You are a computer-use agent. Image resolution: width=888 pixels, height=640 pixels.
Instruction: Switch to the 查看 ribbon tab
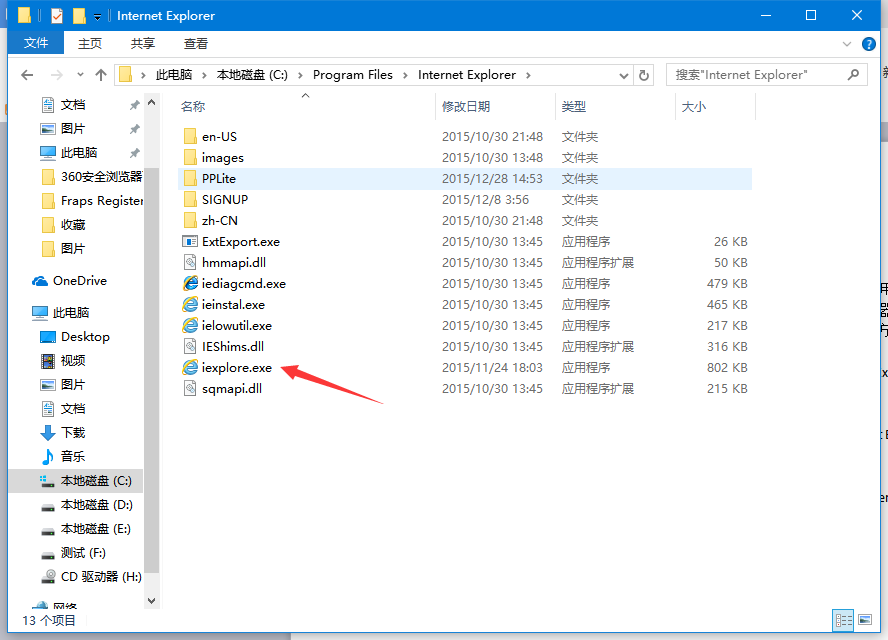pos(196,43)
